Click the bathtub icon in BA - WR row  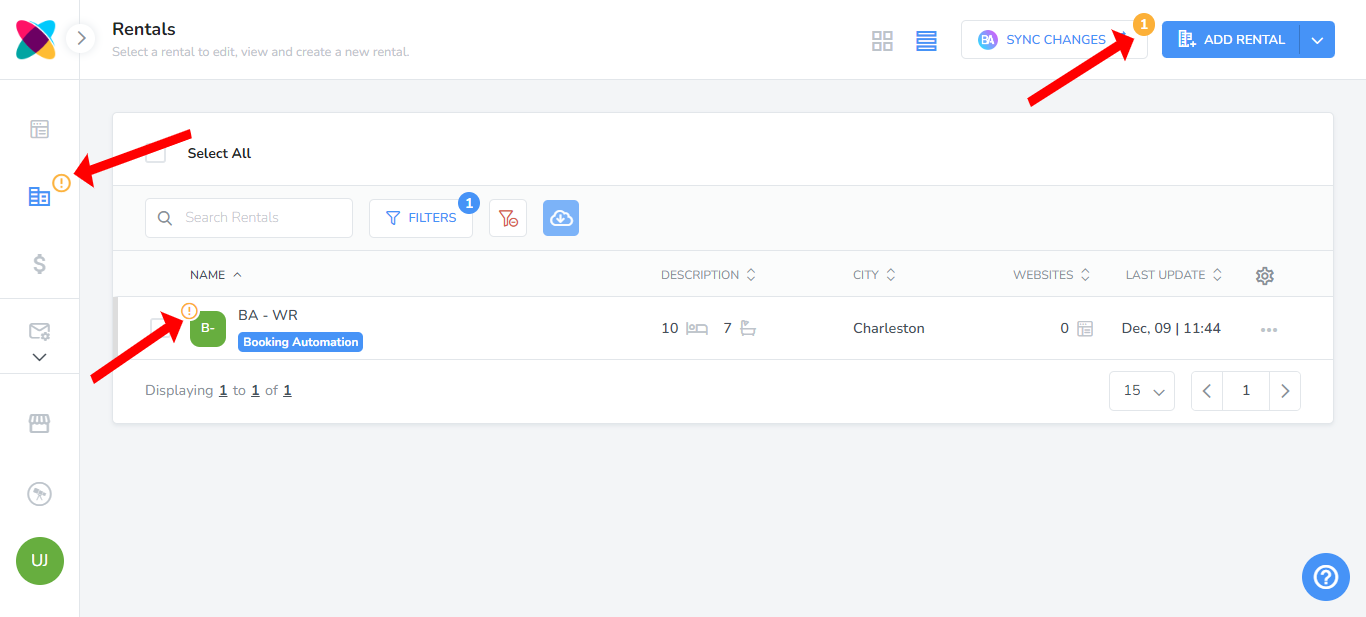pos(748,328)
